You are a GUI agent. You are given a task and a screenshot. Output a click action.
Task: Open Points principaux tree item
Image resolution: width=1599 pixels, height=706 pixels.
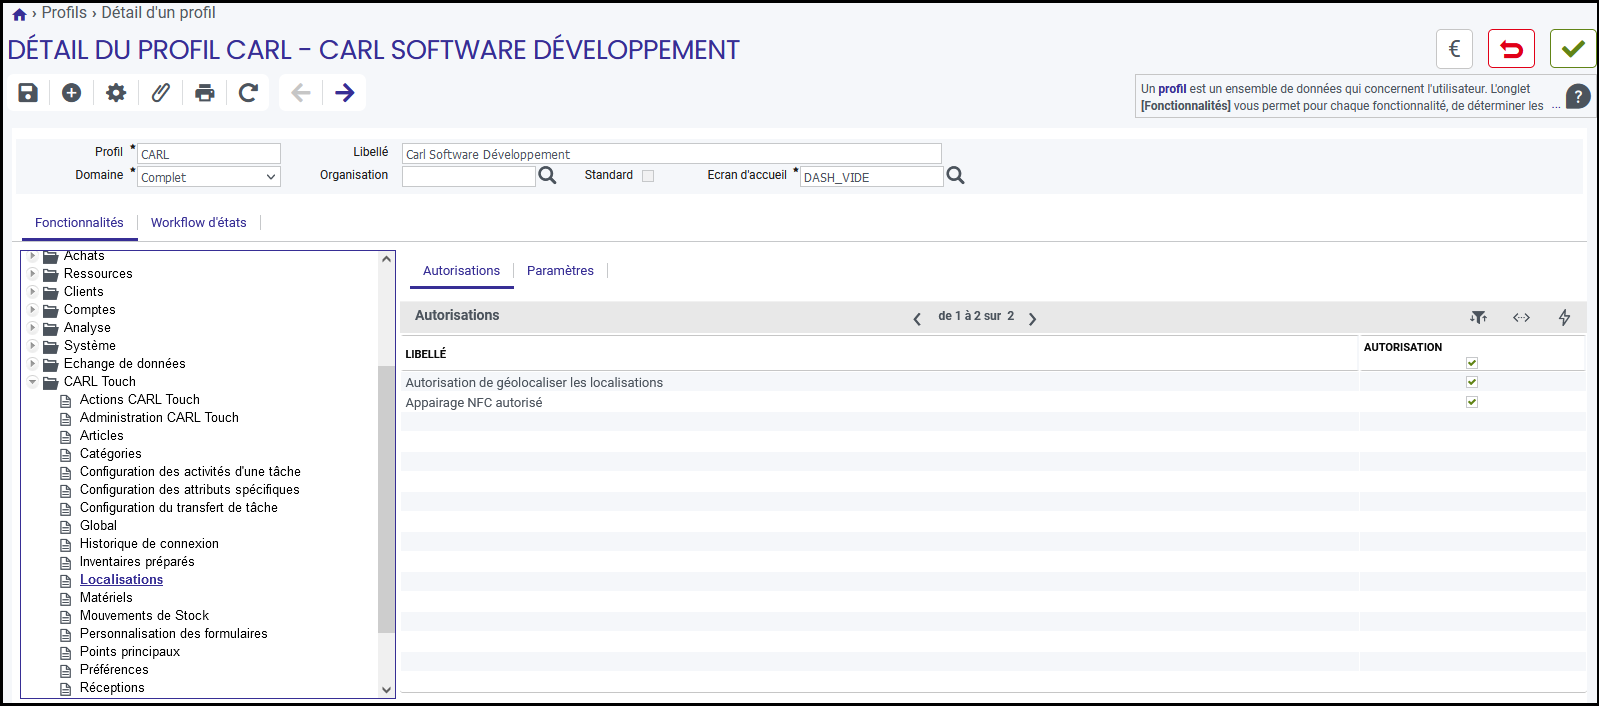pos(130,652)
